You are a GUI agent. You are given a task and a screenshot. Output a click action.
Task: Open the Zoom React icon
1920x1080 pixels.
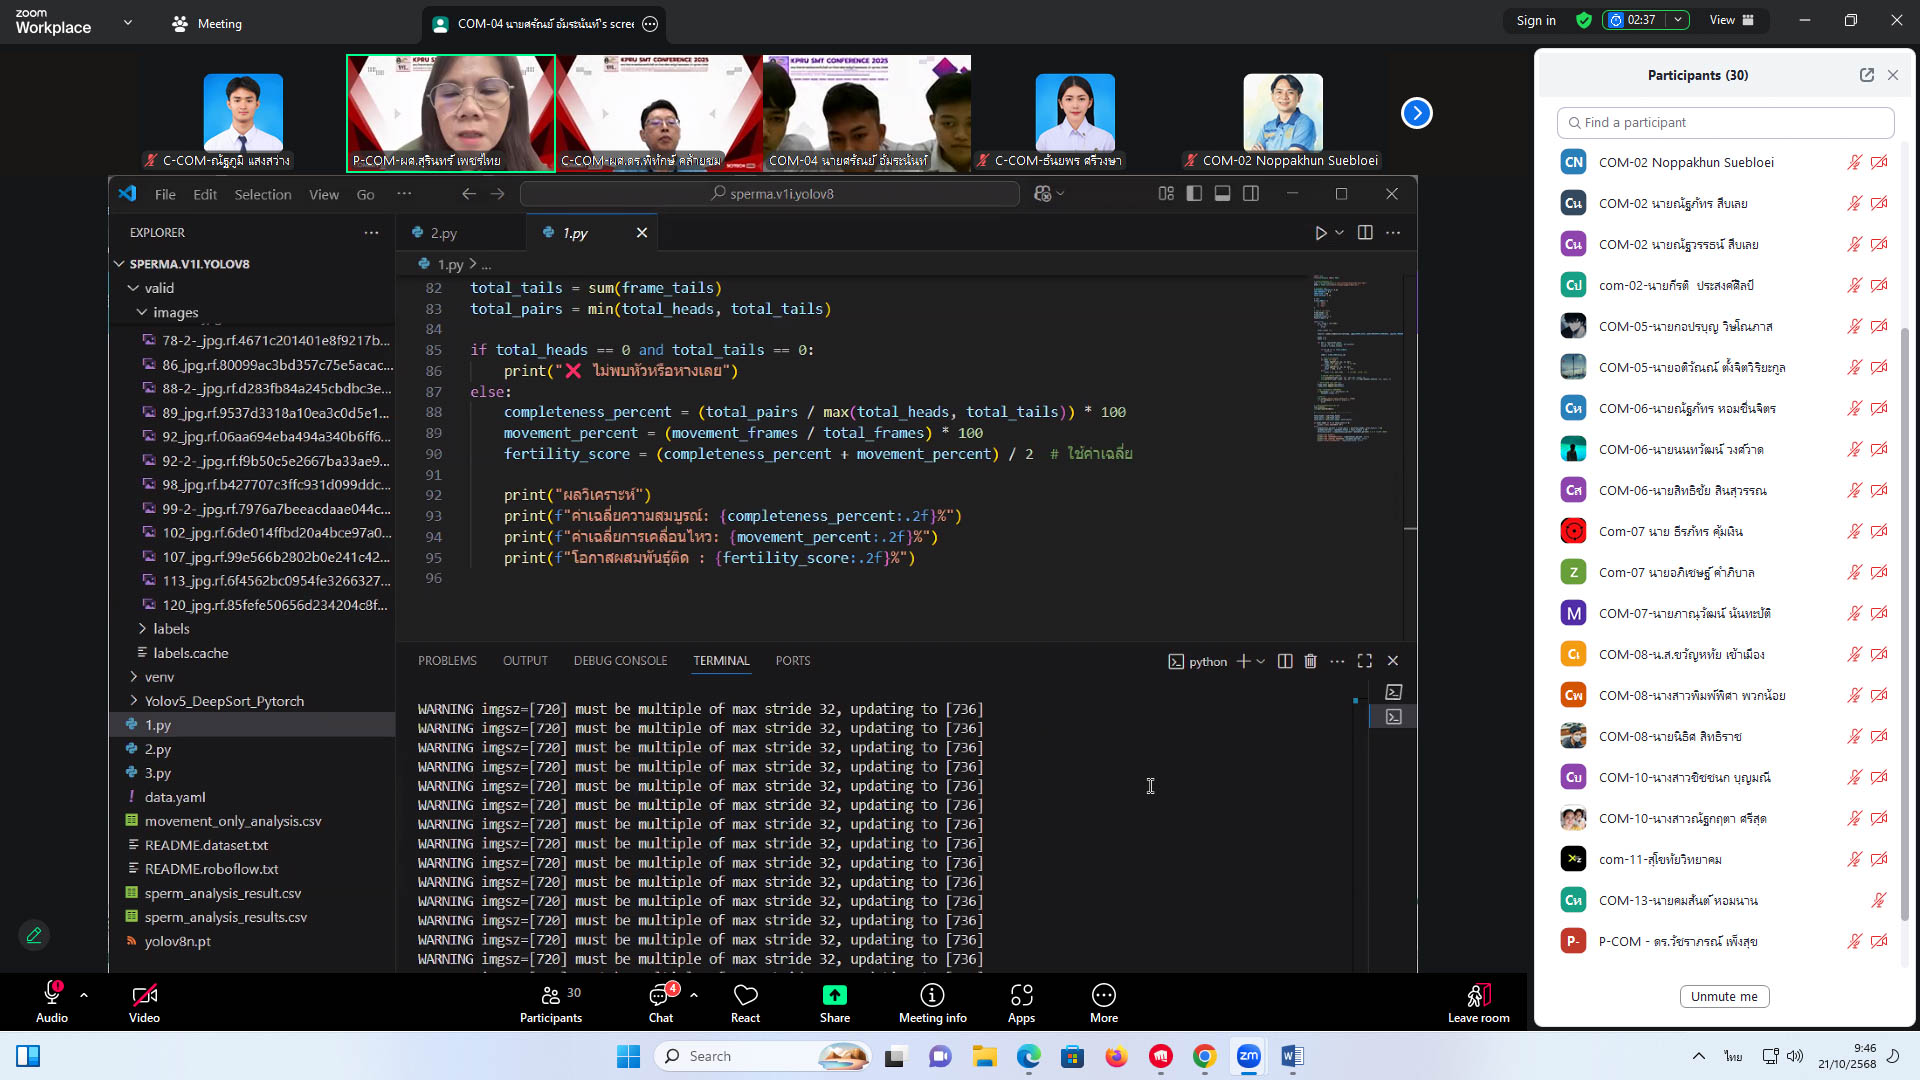tap(745, 996)
